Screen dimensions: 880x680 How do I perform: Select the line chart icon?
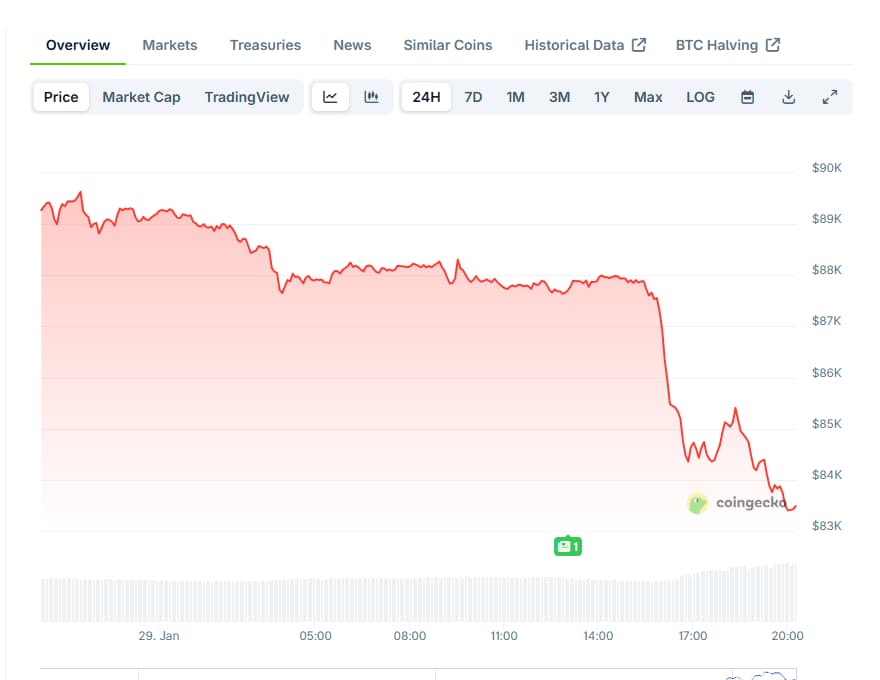pyautogui.click(x=330, y=97)
